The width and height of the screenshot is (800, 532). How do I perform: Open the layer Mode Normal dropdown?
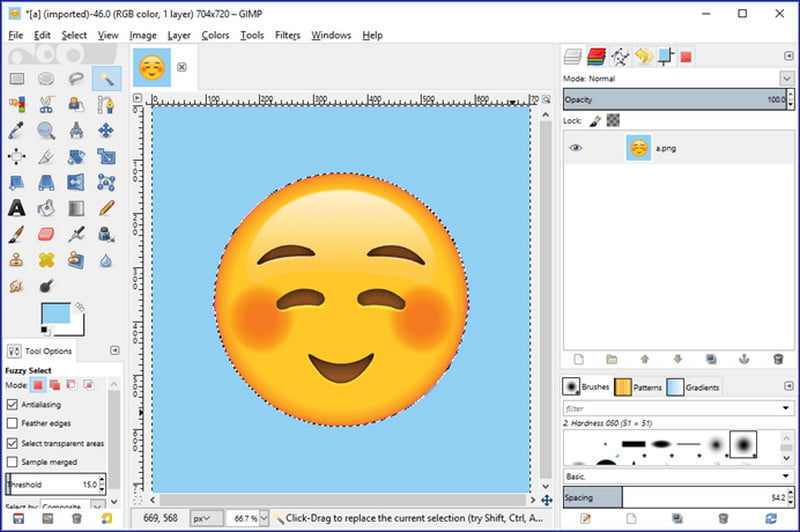(786, 79)
